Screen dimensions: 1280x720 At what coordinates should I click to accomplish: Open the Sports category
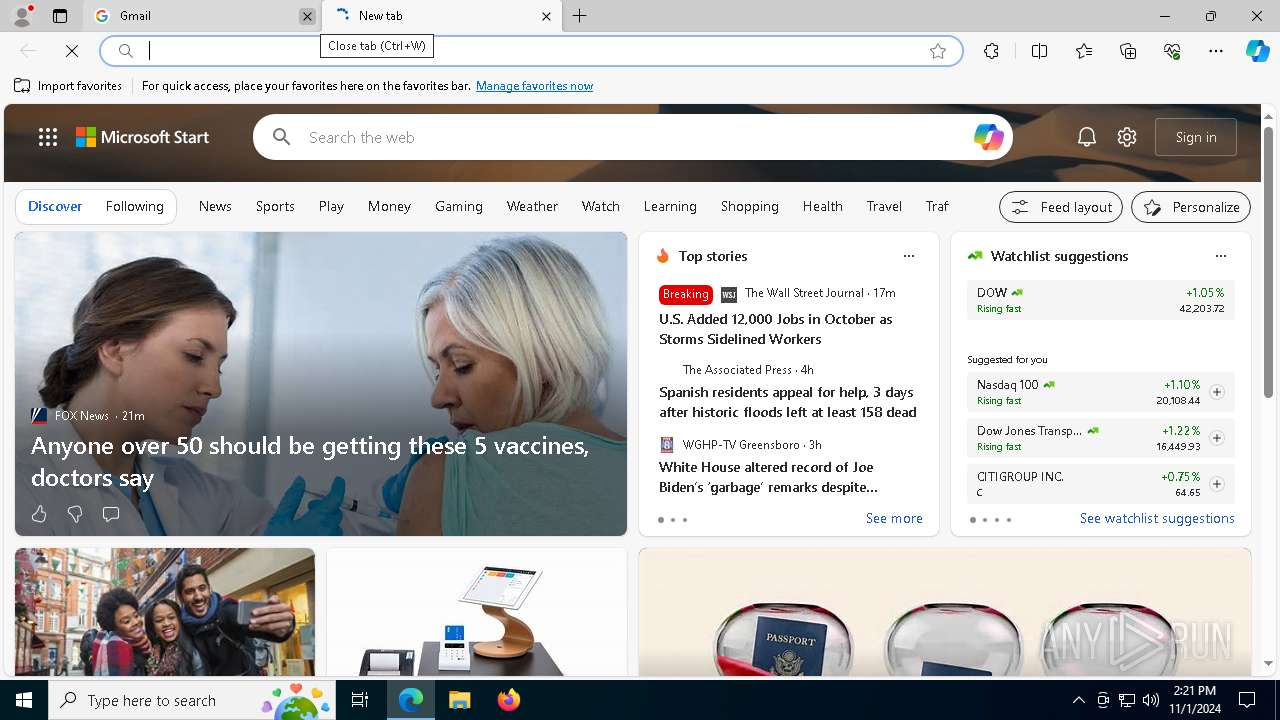pyautogui.click(x=275, y=206)
